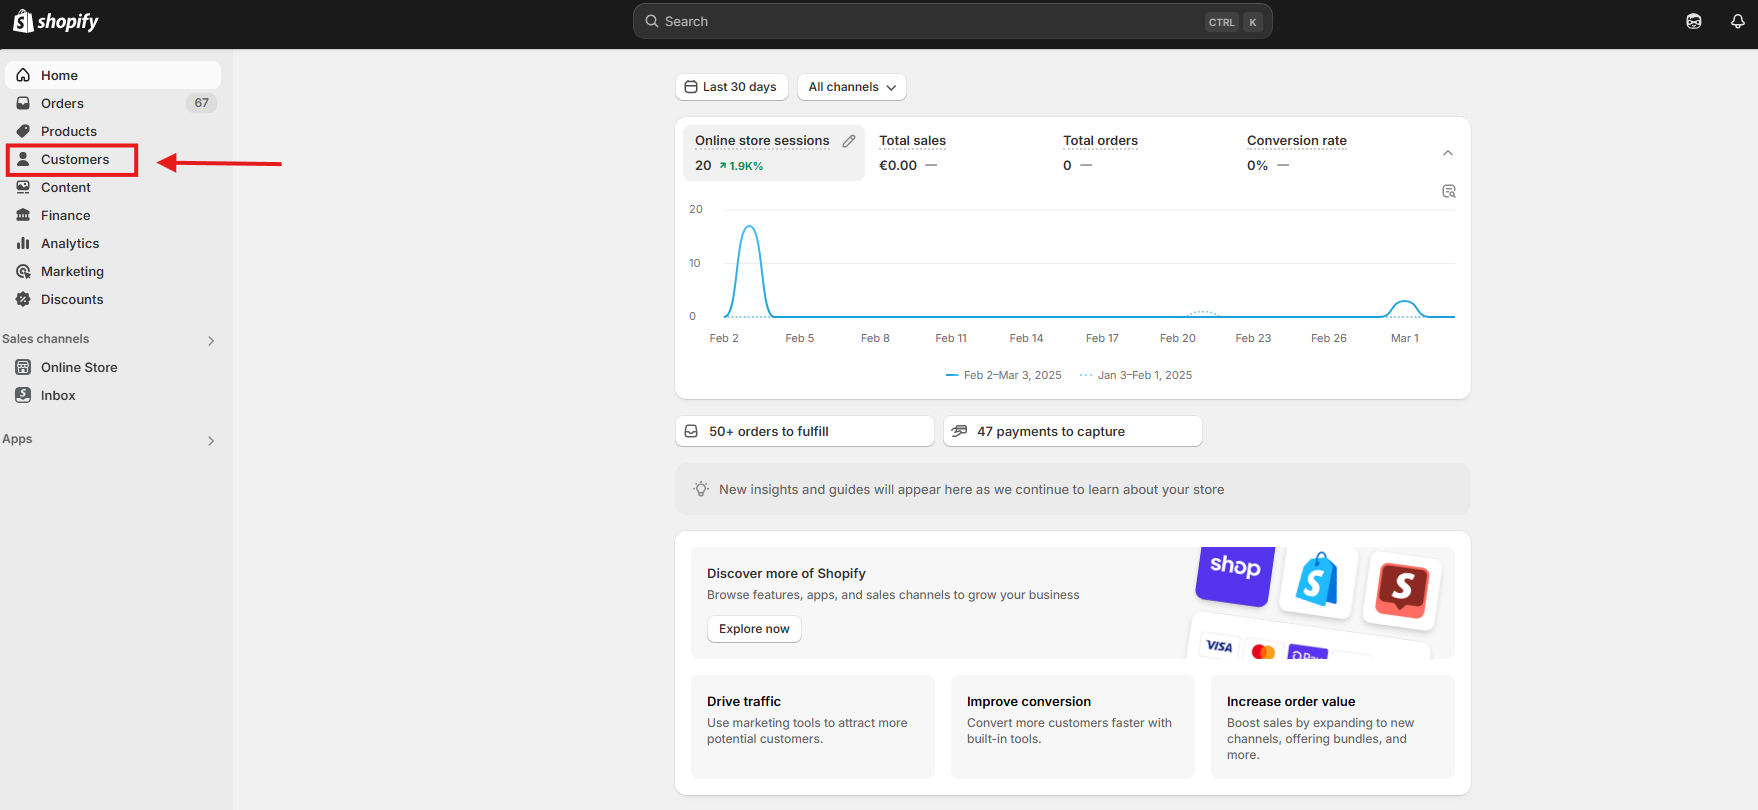Click the €0.00 total sales value
The width and height of the screenshot is (1758, 810).
click(898, 166)
